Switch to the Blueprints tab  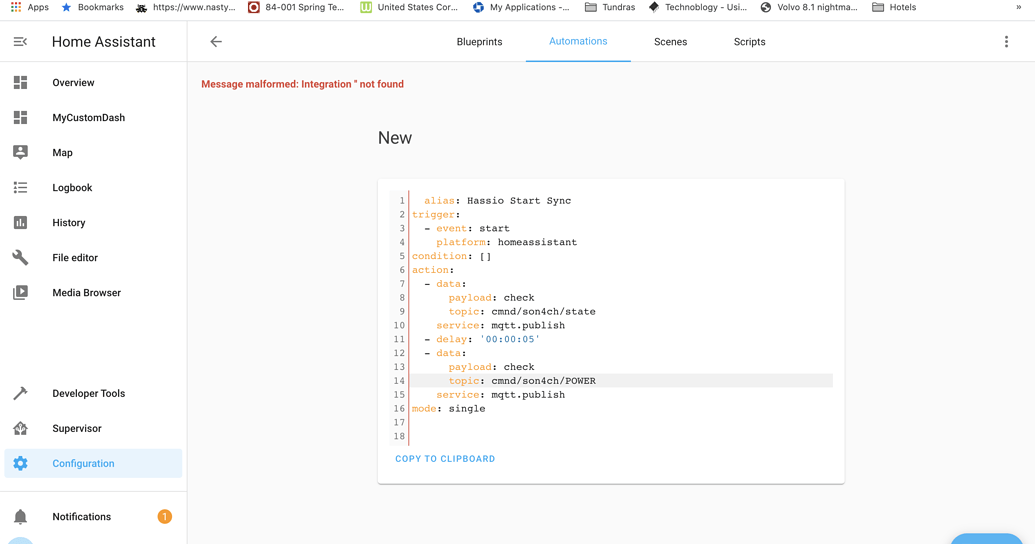(x=479, y=42)
